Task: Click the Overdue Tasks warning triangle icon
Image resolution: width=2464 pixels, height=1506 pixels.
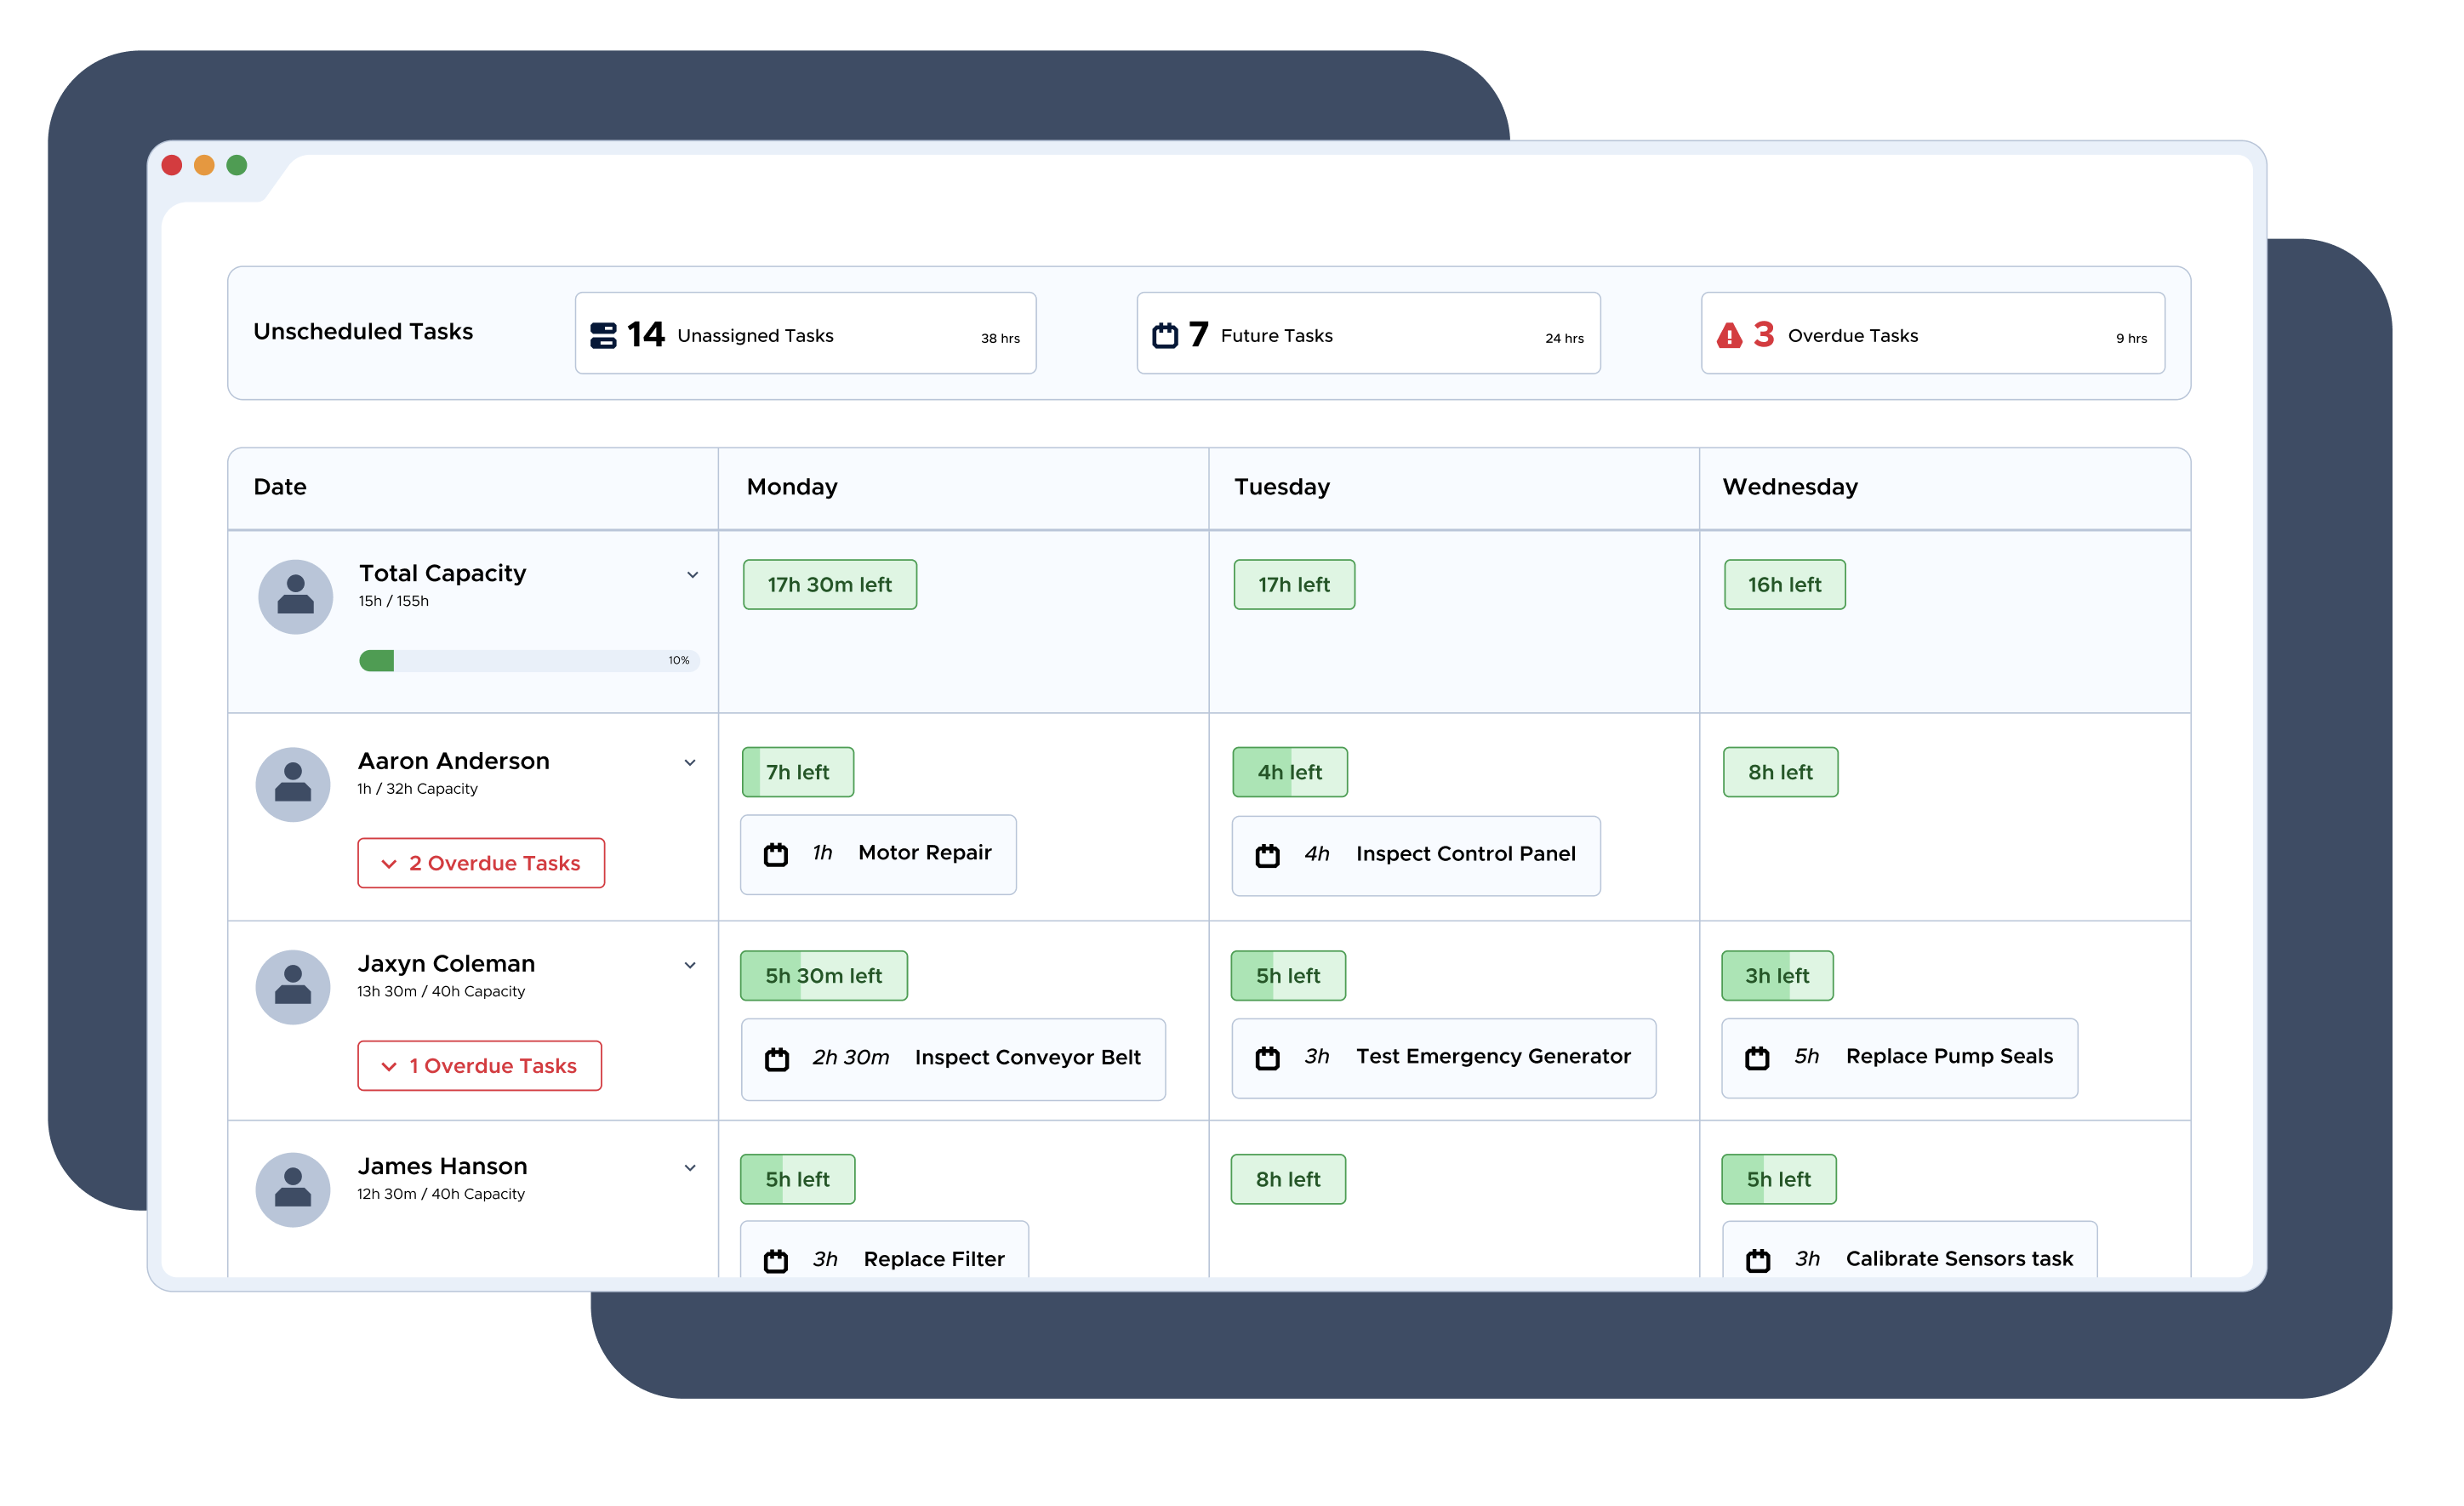Action: coord(1729,335)
